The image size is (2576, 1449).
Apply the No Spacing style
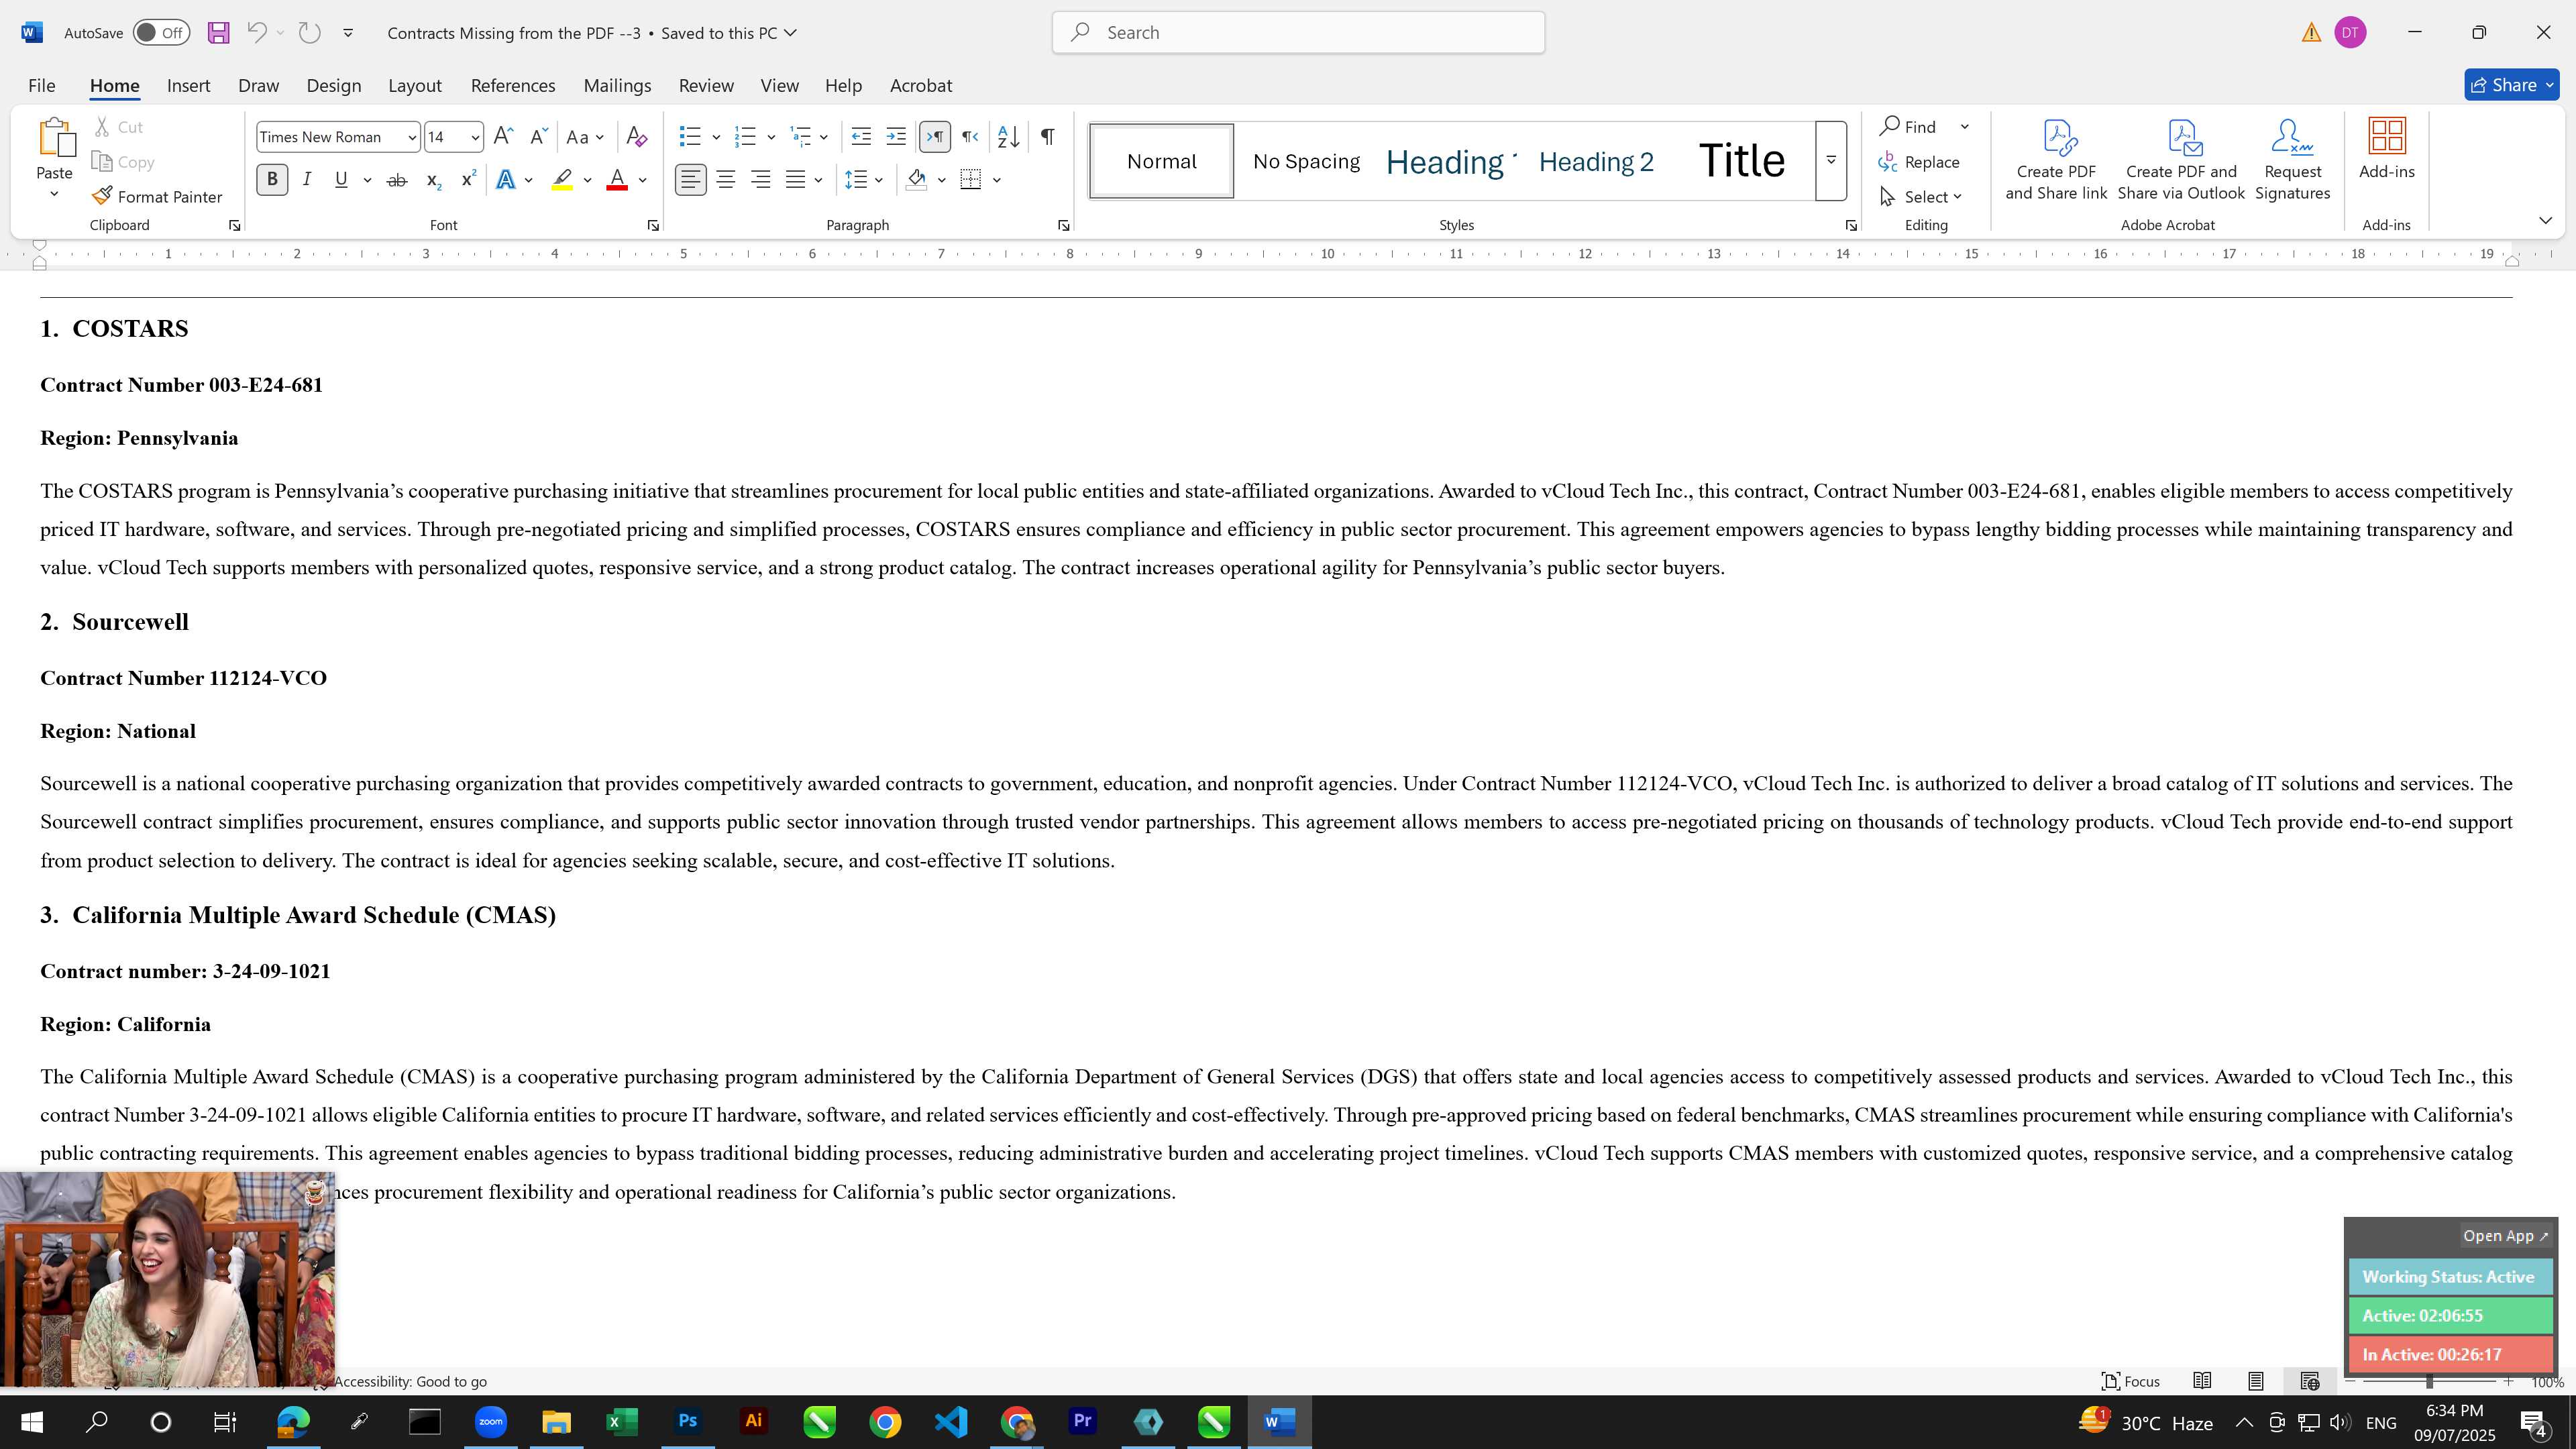(x=1306, y=161)
